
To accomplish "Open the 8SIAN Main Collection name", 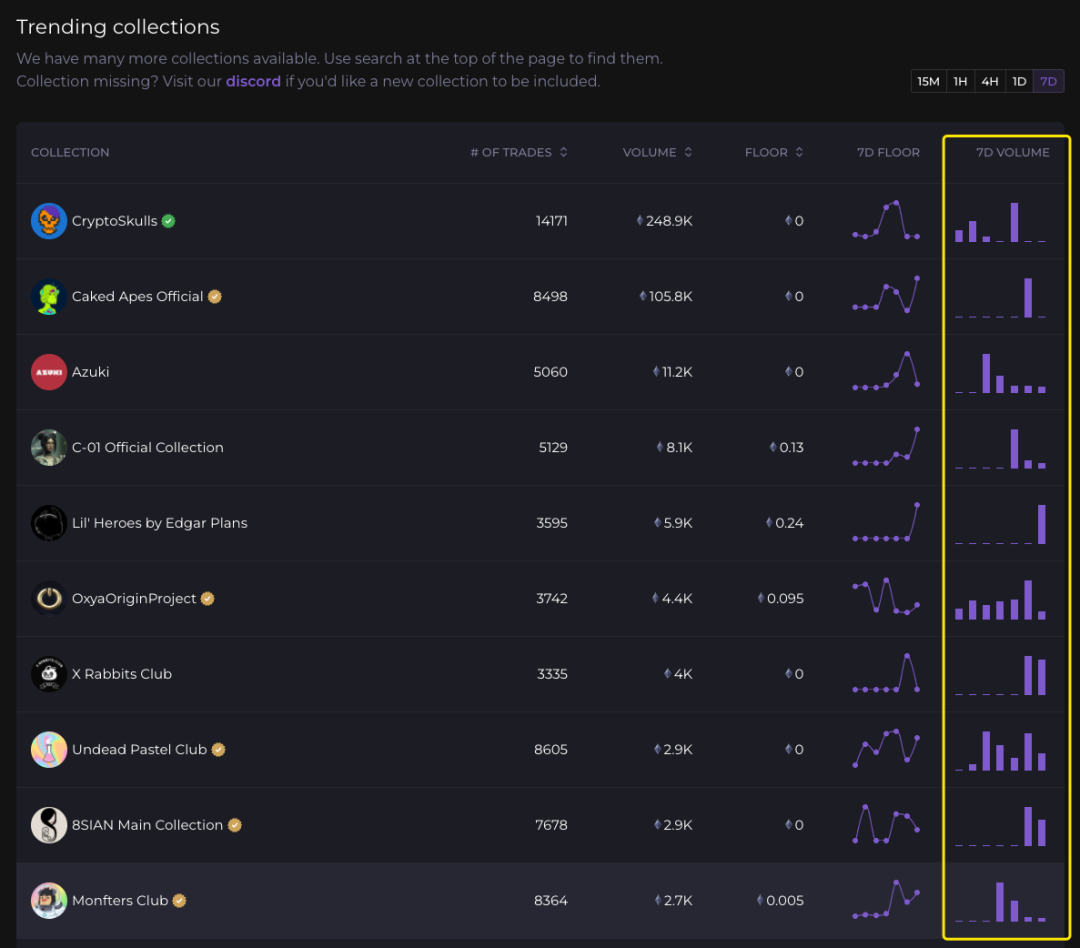I will (x=147, y=825).
